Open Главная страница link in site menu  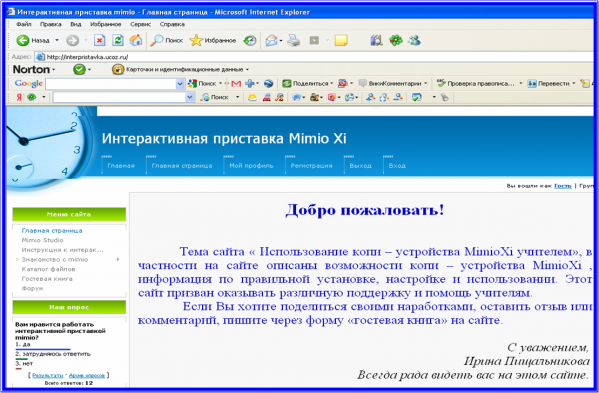click(x=52, y=231)
